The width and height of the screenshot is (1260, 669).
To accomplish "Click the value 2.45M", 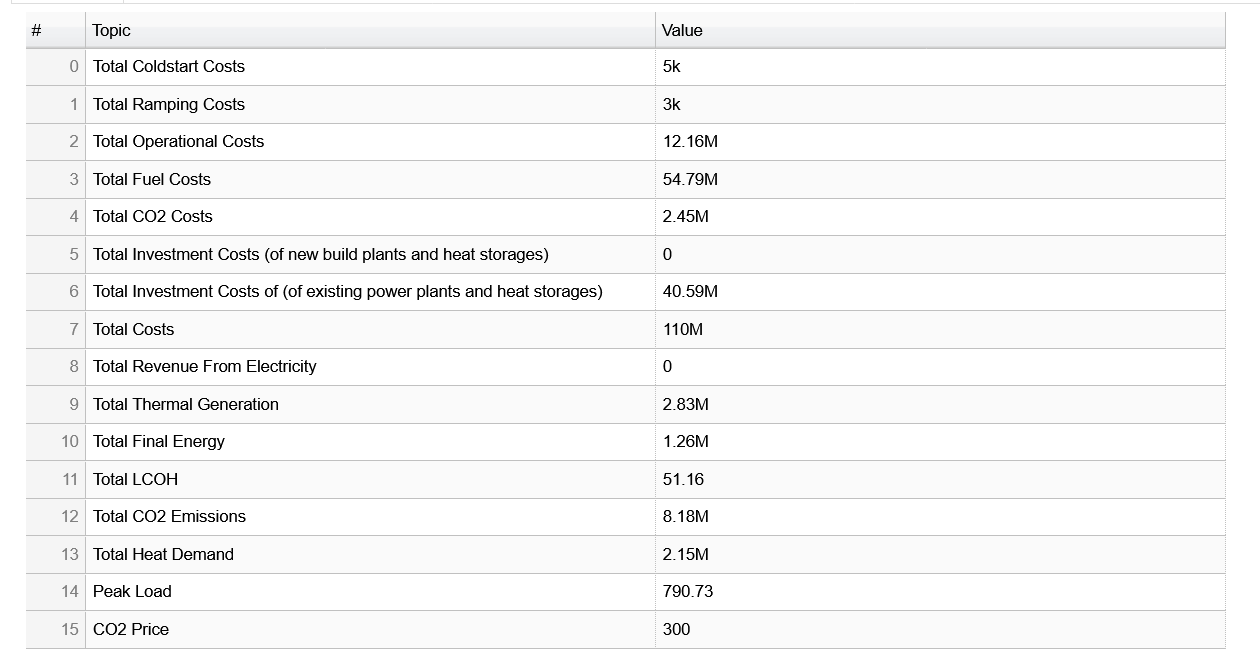I will pos(686,217).
